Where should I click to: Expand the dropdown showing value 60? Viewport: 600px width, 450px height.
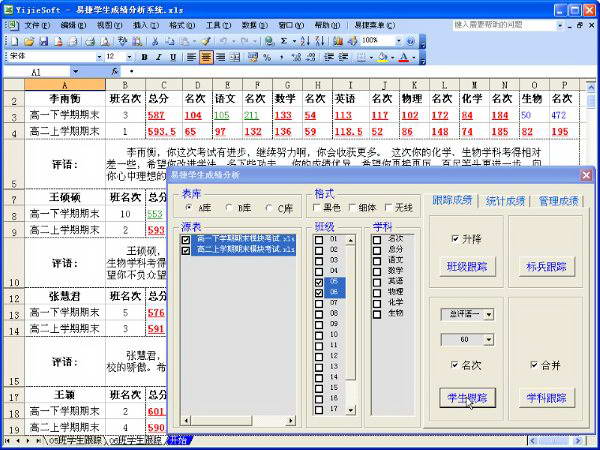(x=488, y=340)
